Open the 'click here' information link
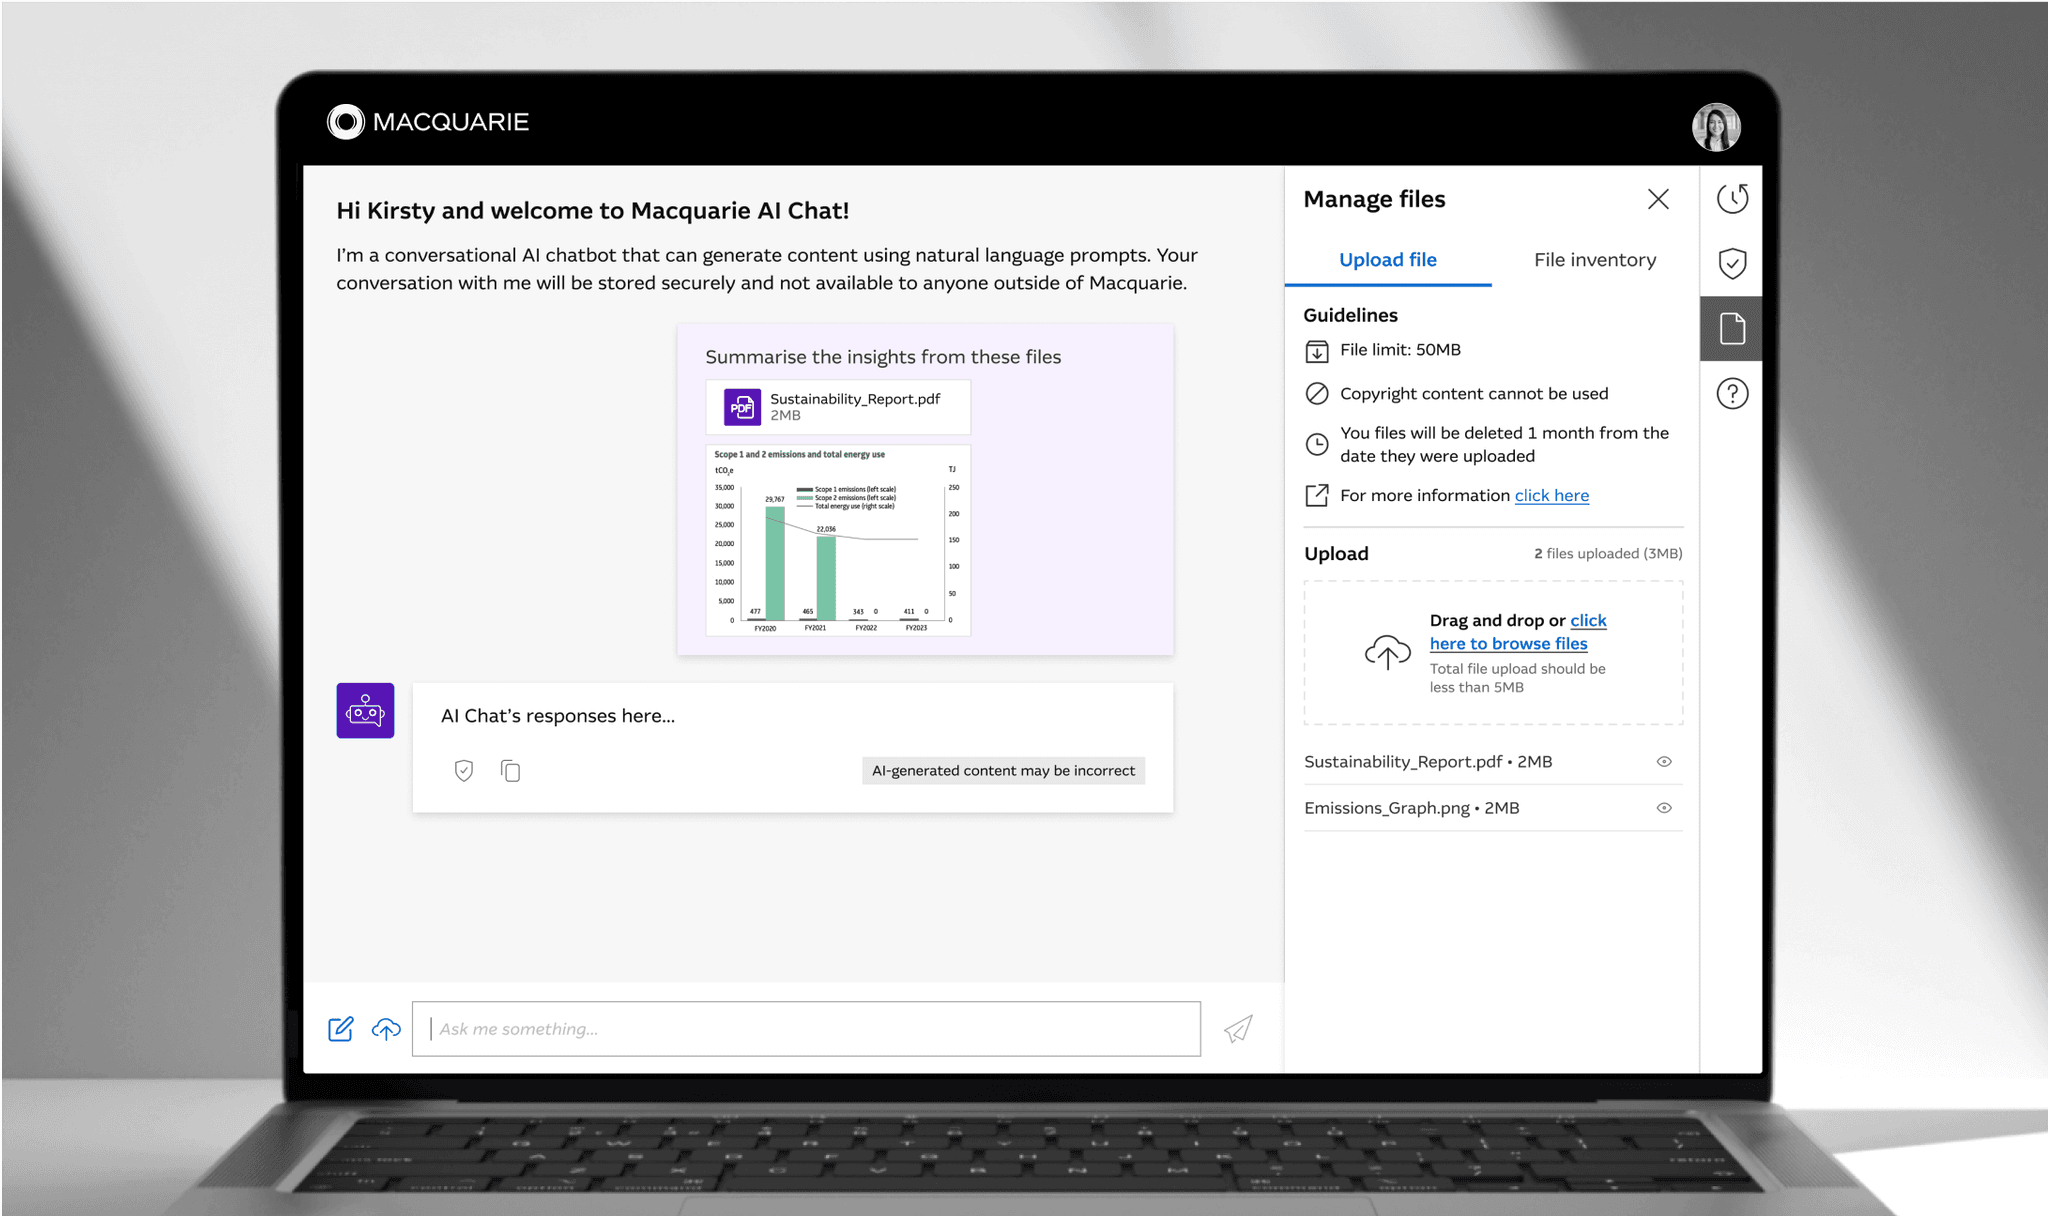 1551,496
